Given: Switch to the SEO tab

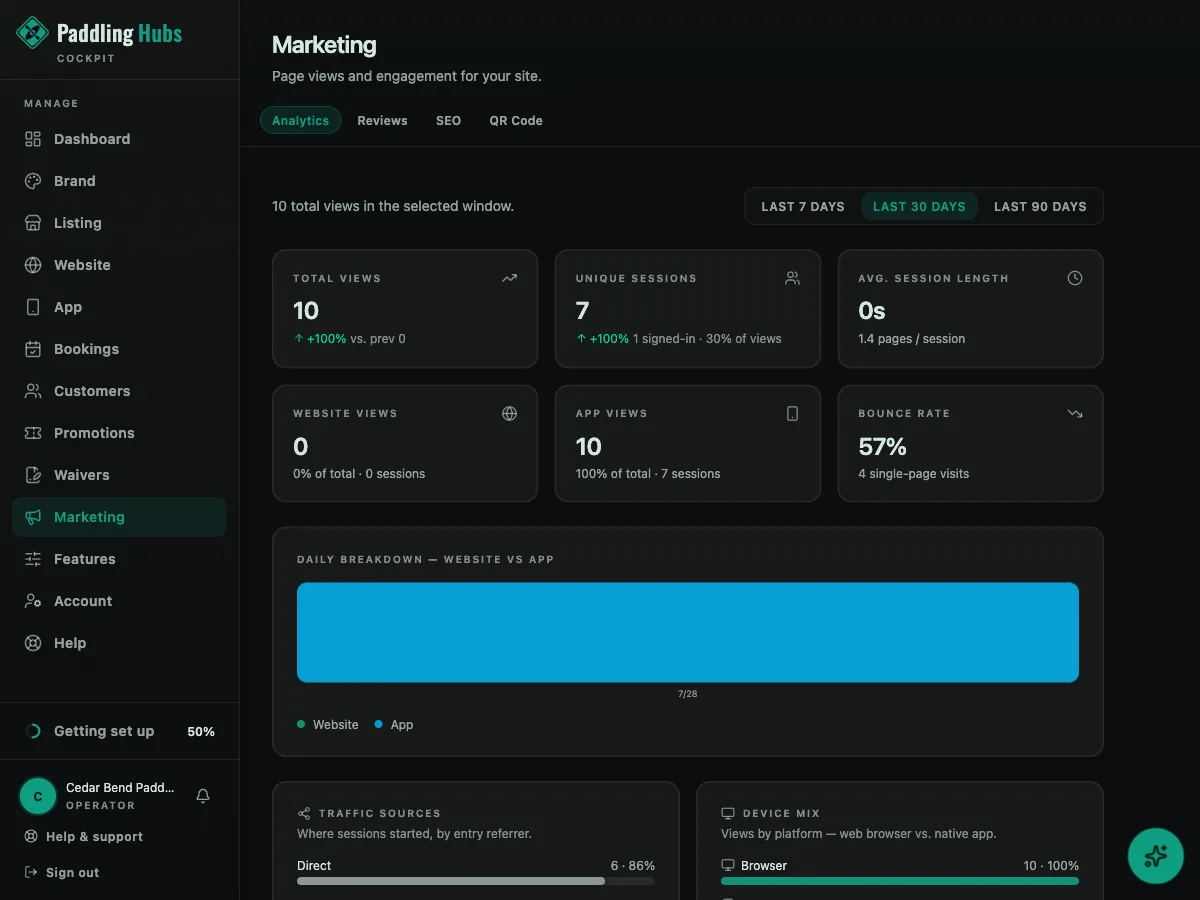Looking at the screenshot, I should (x=448, y=120).
